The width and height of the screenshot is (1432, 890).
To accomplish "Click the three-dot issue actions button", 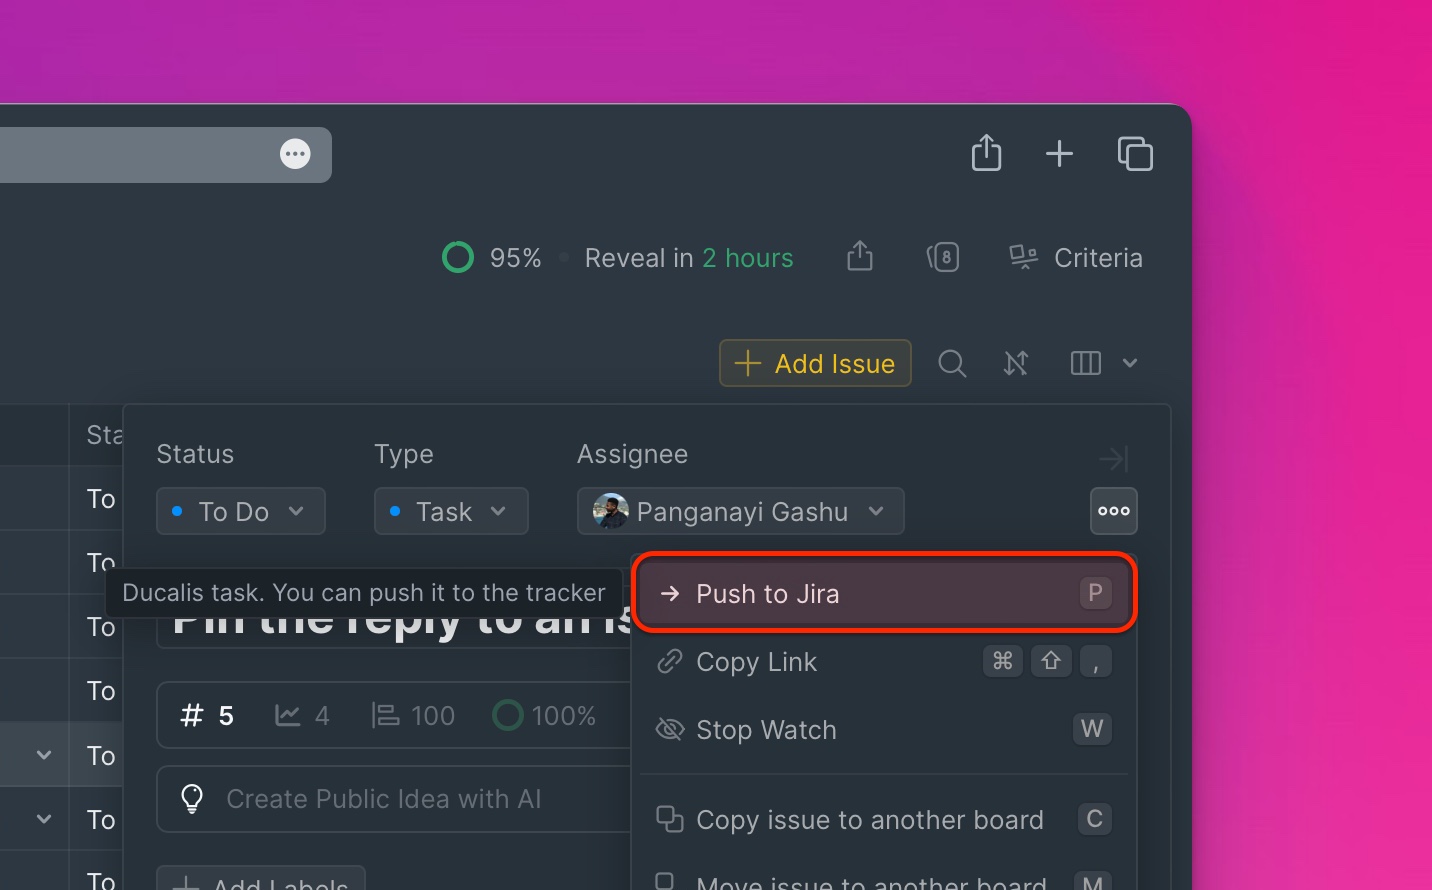I will [1113, 511].
